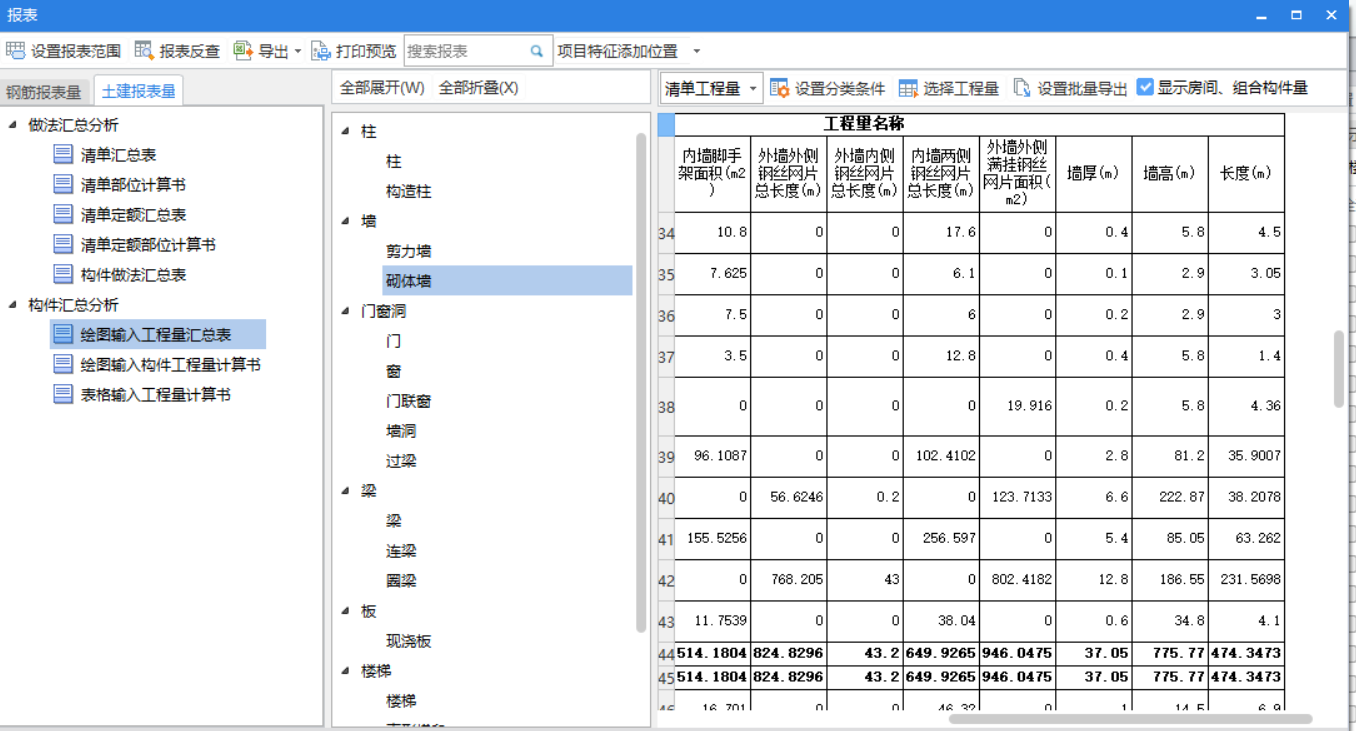Collapse the 板 category group
The width and height of the screenshot is (1356, 731).
point(345,611)
